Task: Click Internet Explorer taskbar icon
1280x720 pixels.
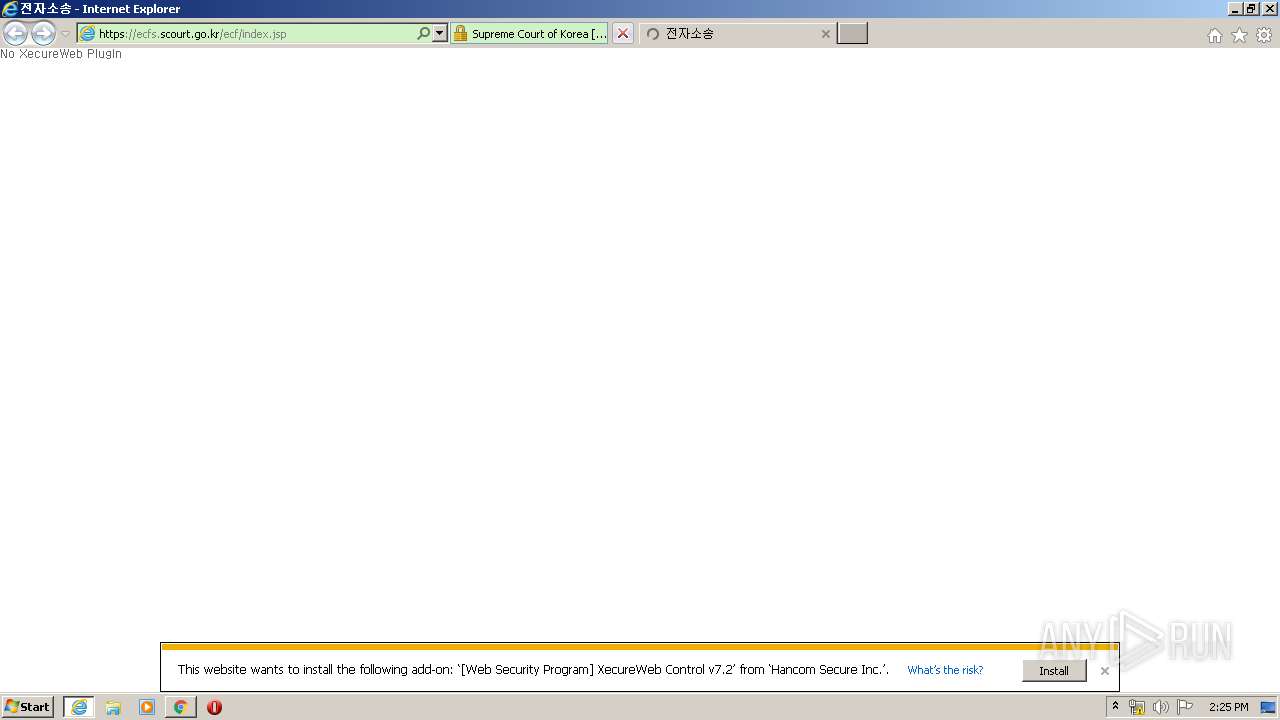Action: click(79, 707)
